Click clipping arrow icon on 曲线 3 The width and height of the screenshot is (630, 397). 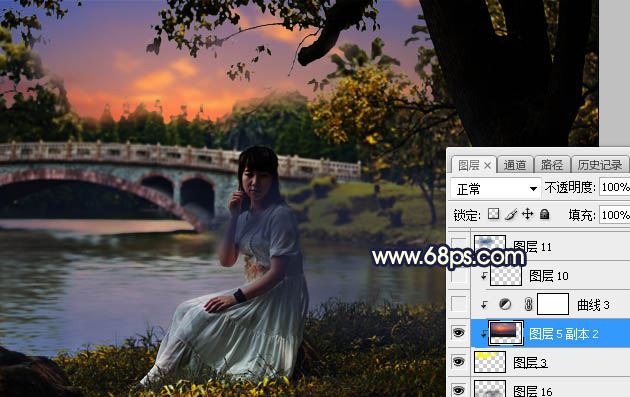[x=484, y=305]
